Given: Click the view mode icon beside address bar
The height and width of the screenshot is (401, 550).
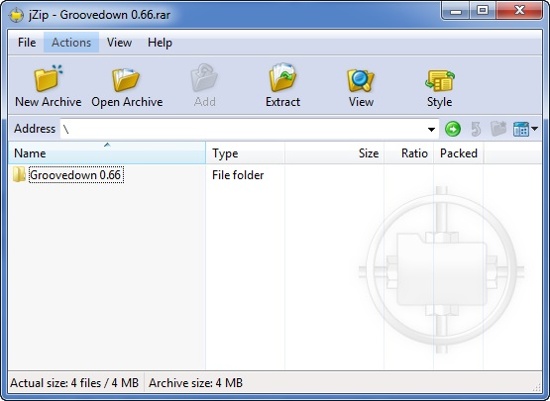Looking at the screenshot, I should click(521, 129).
